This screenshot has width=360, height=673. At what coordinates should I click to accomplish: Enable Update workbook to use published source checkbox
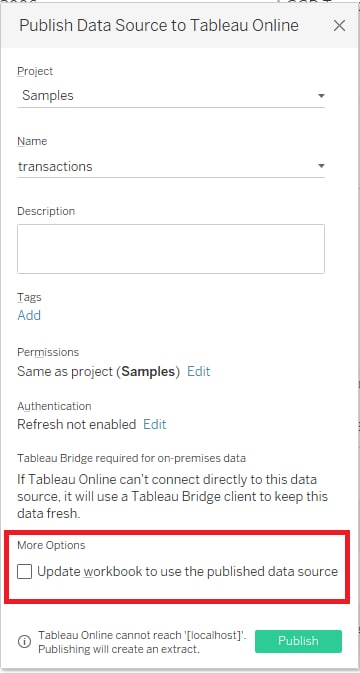click(24, 572)
